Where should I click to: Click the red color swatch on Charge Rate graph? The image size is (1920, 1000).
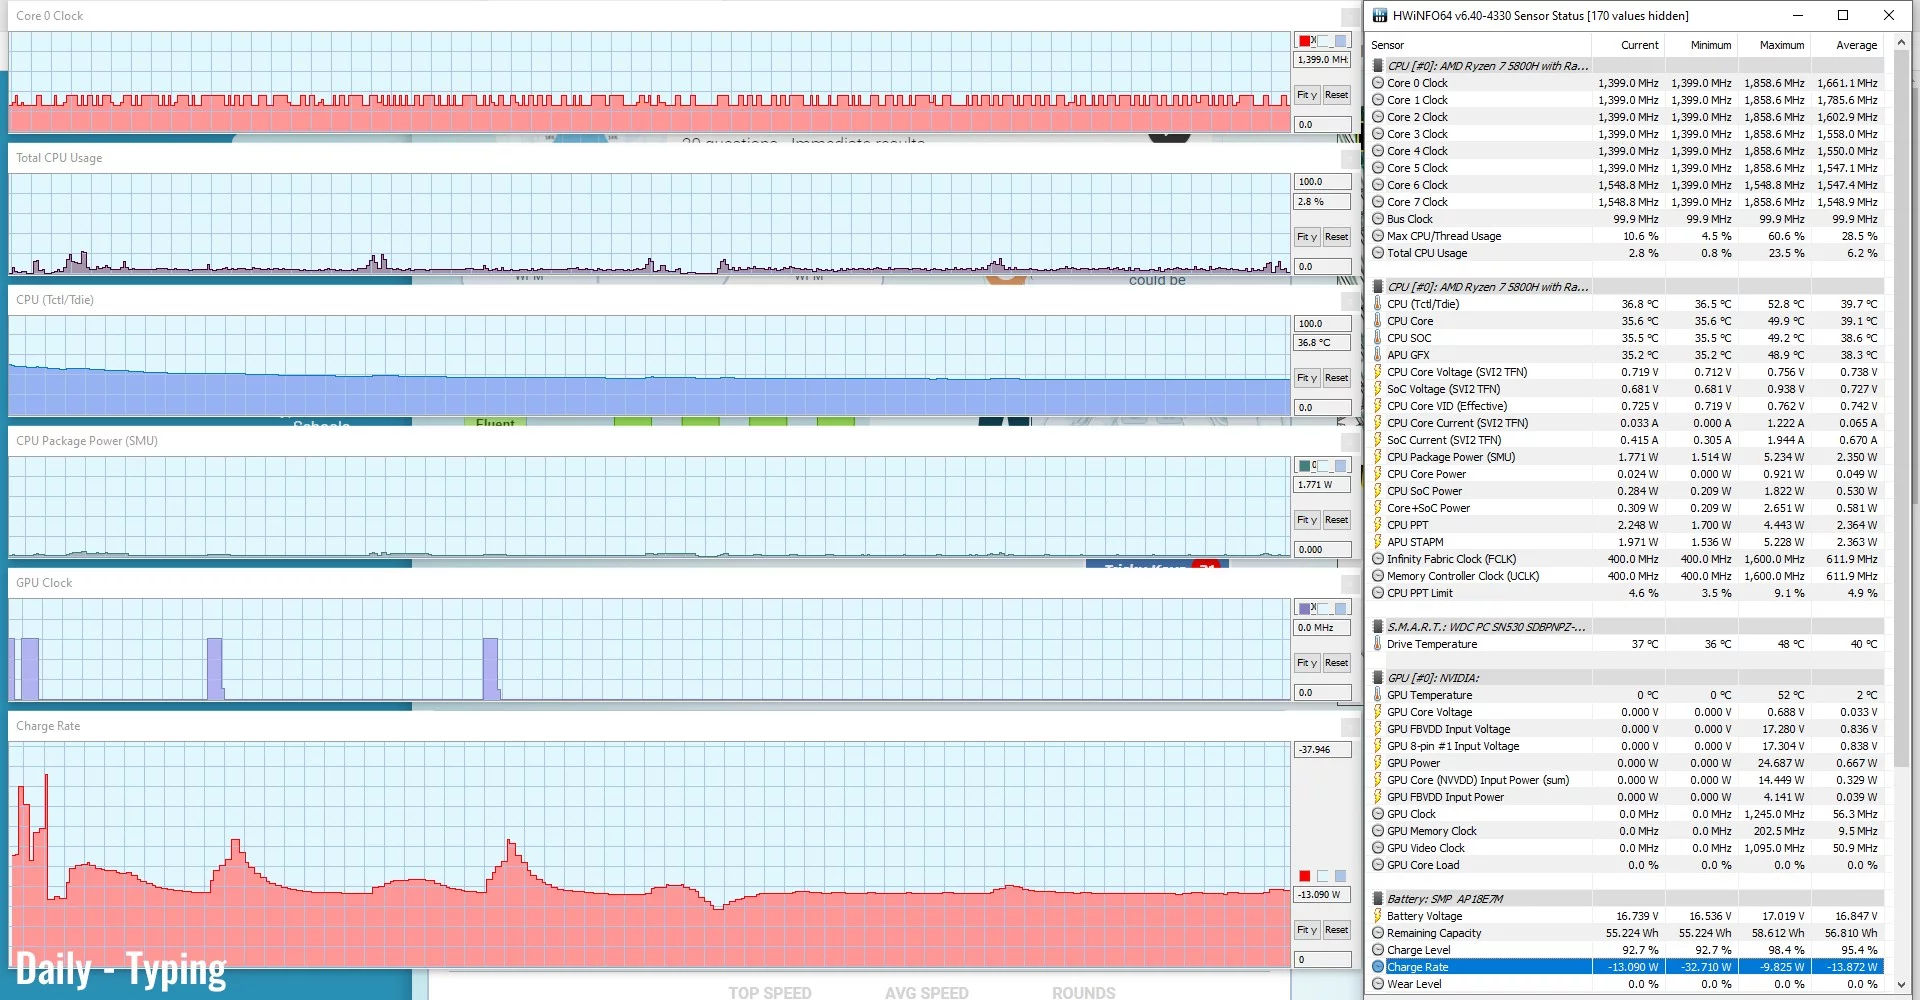1304,876
